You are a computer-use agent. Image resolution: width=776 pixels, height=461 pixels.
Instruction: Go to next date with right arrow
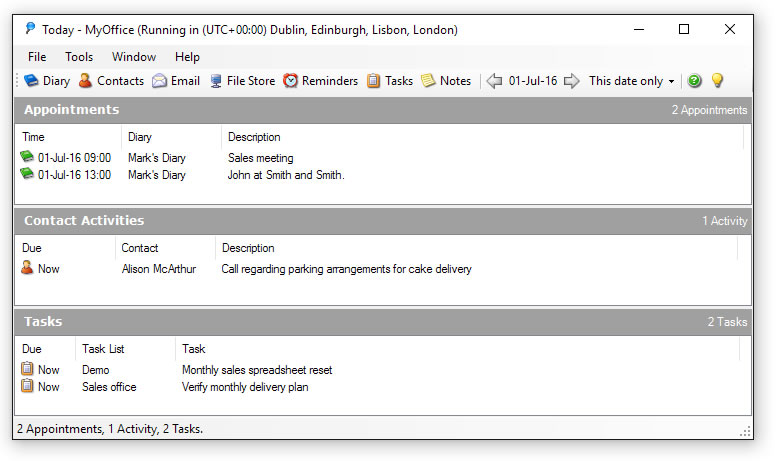[571, 81]
